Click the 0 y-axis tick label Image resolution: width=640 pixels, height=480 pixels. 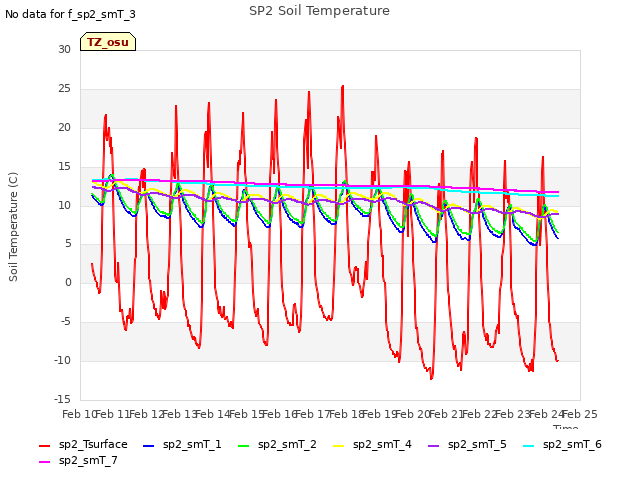[68, 282]
